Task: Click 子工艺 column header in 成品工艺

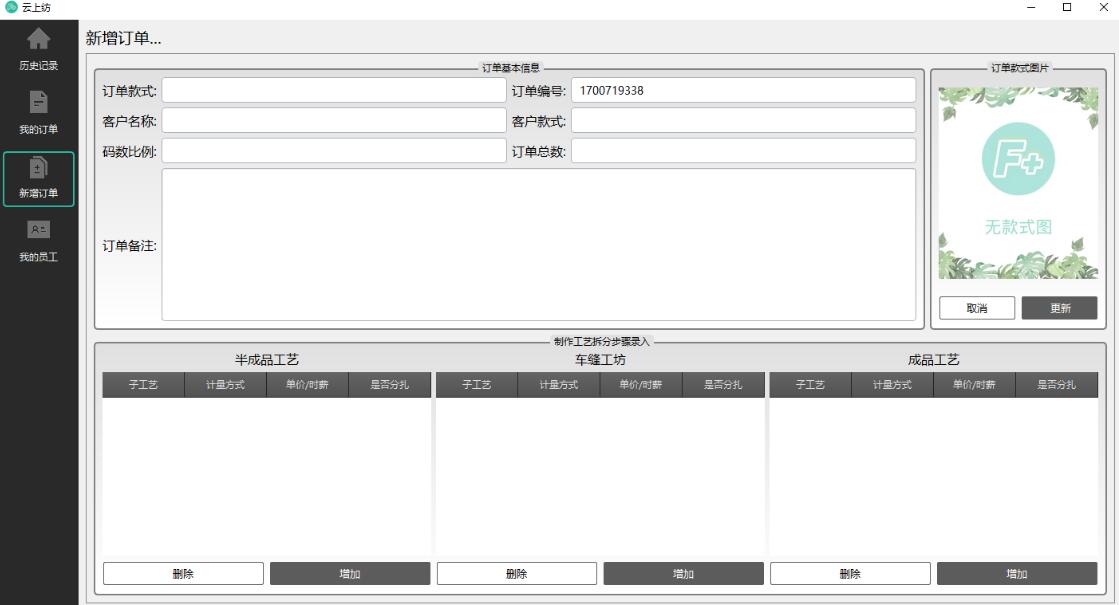Action: click(x=810, y=385)
